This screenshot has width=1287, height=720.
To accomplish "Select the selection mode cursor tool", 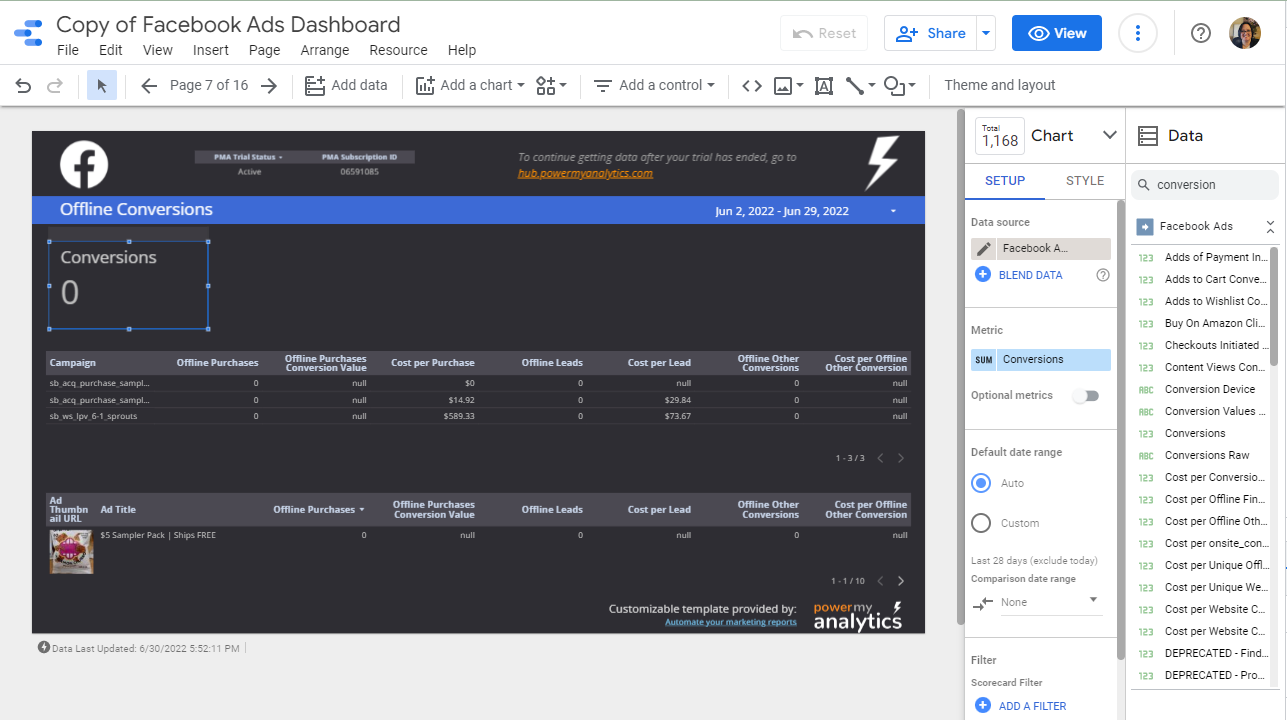I will click(101, 86).
